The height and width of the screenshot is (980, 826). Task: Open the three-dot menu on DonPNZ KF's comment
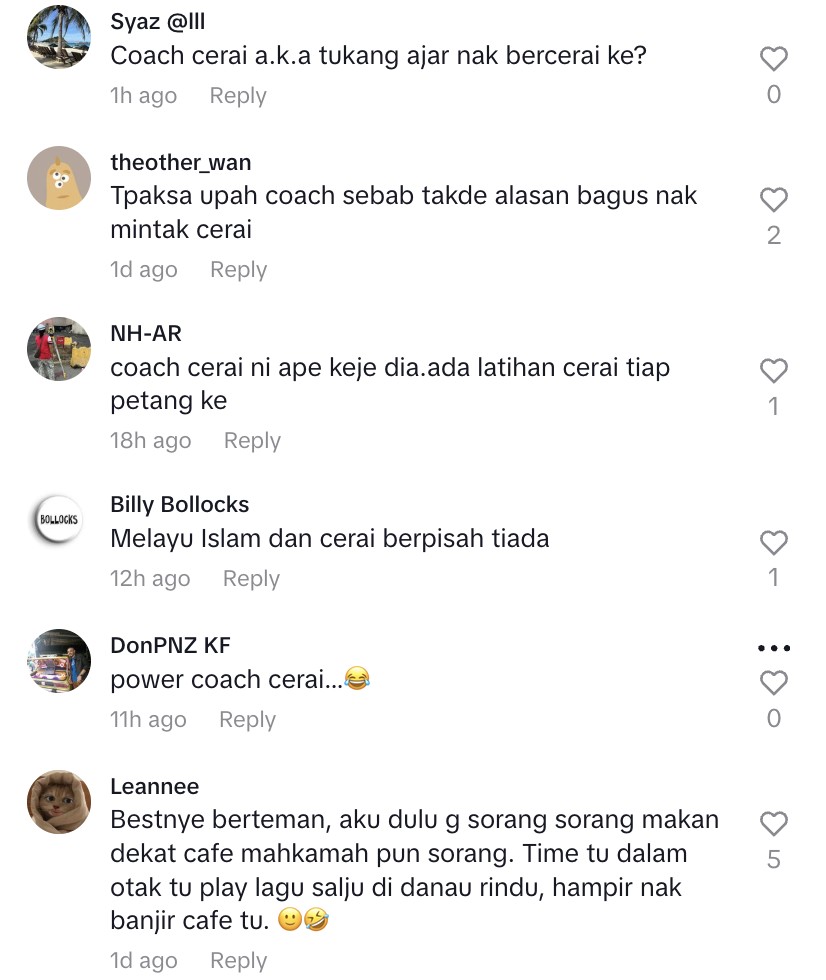tap(774, 648)
